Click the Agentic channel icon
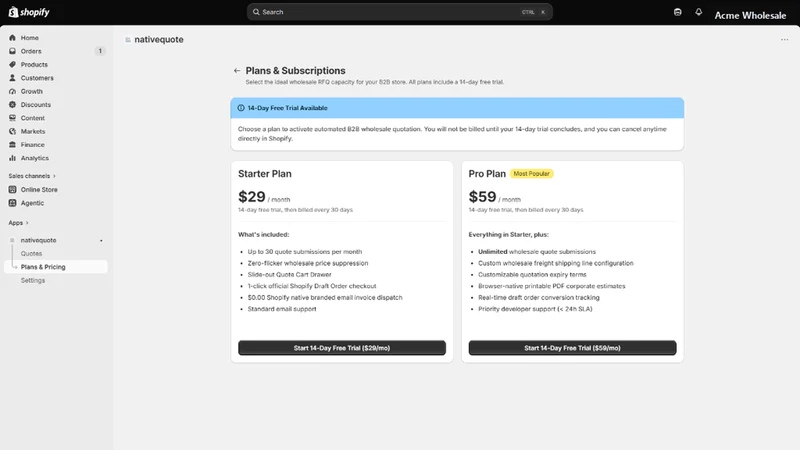The height and width of the screenshot is (450, 800). [x=12, y=203]
